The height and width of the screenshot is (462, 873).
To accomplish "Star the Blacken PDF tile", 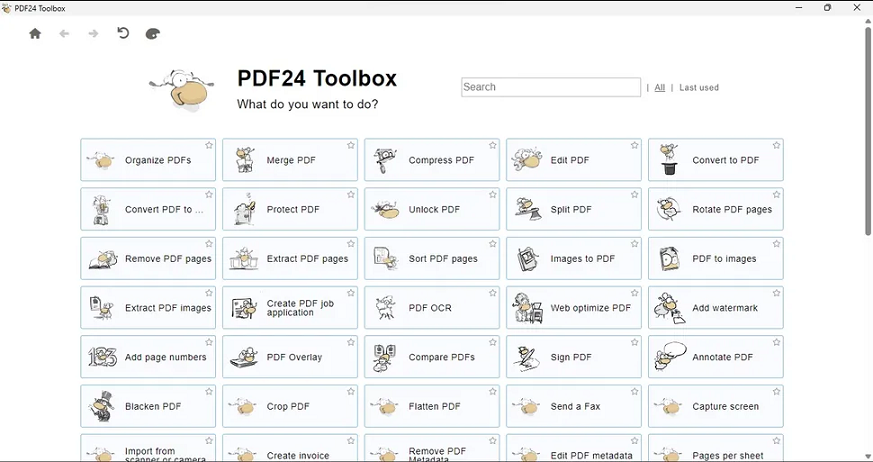I will click(209, 391).
